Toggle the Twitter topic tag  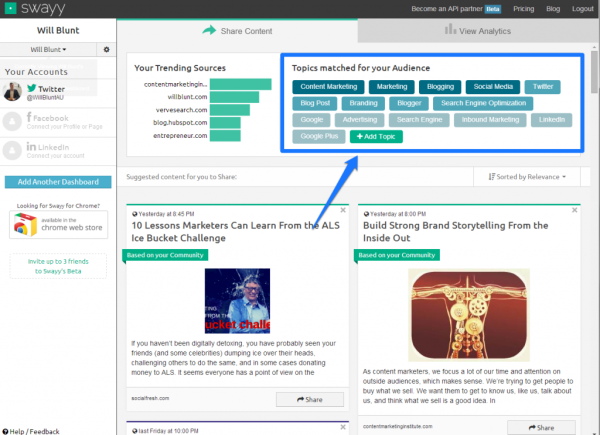click(543, 87)
